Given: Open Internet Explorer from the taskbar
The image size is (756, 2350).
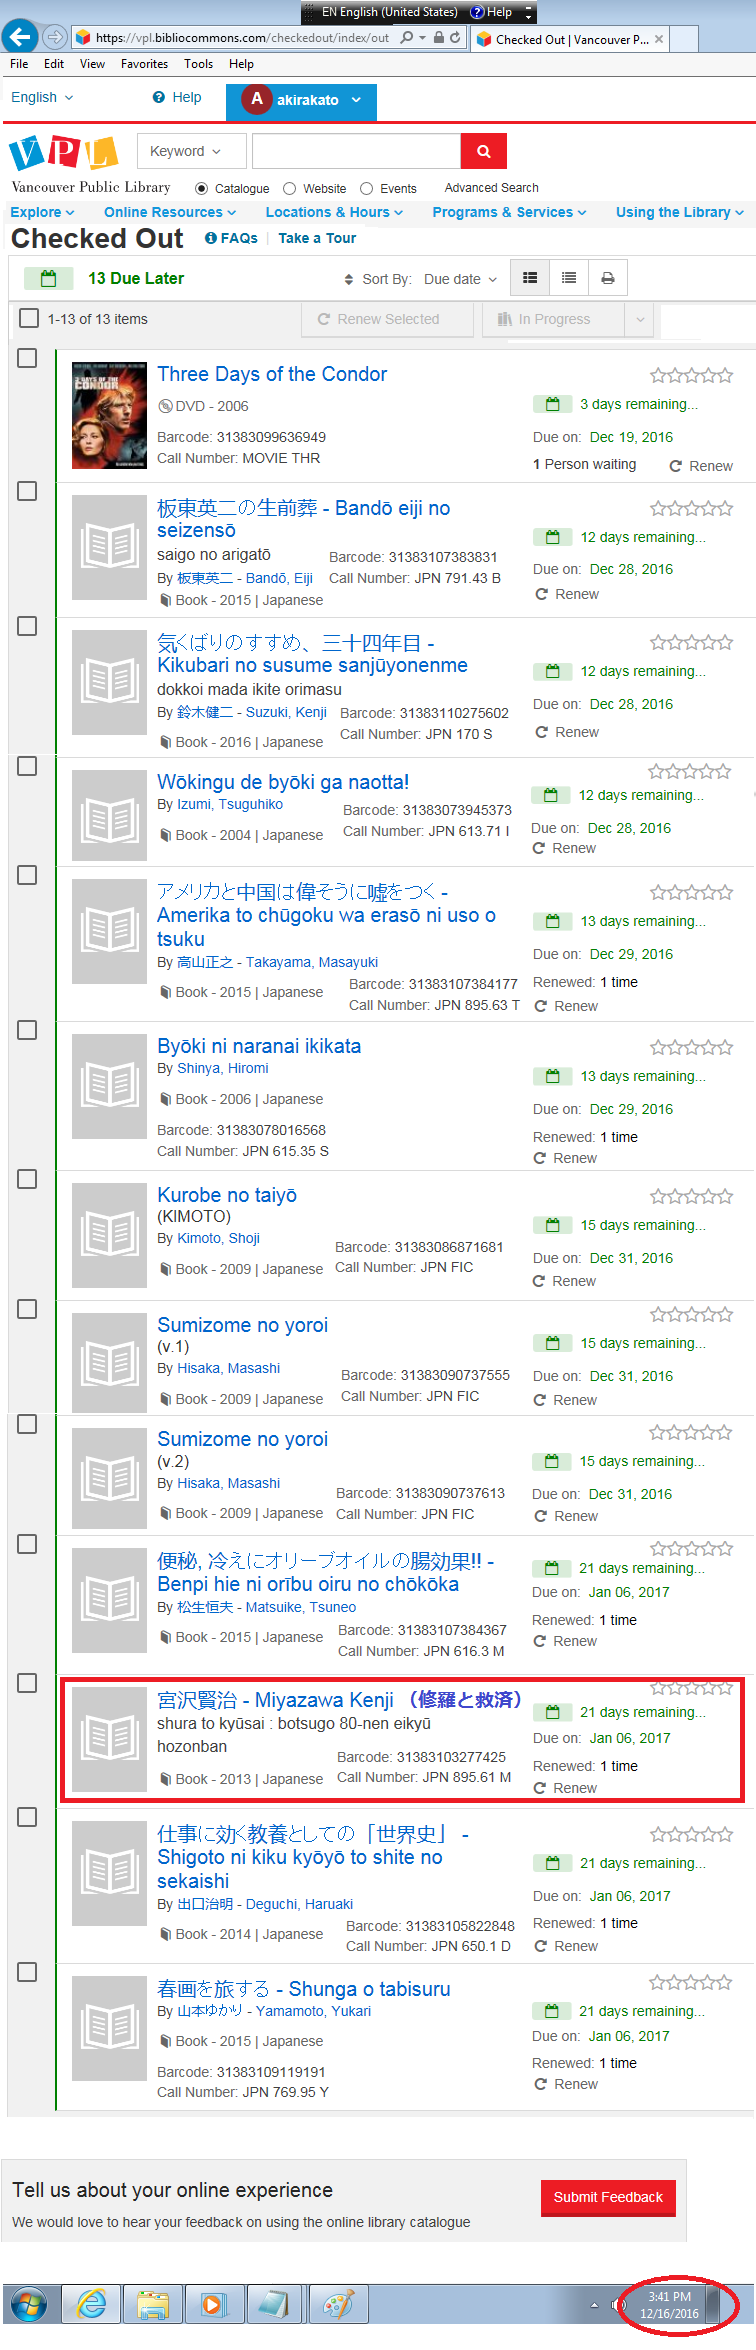Looking at the screenshot, I should pyautogui.click(x=92, y=2306).
